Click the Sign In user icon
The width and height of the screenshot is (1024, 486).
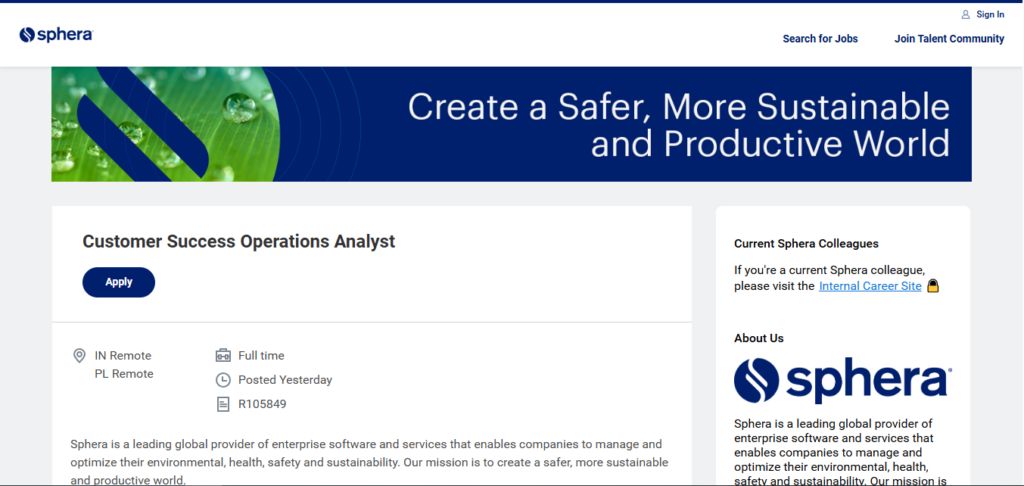coord(965,14)
